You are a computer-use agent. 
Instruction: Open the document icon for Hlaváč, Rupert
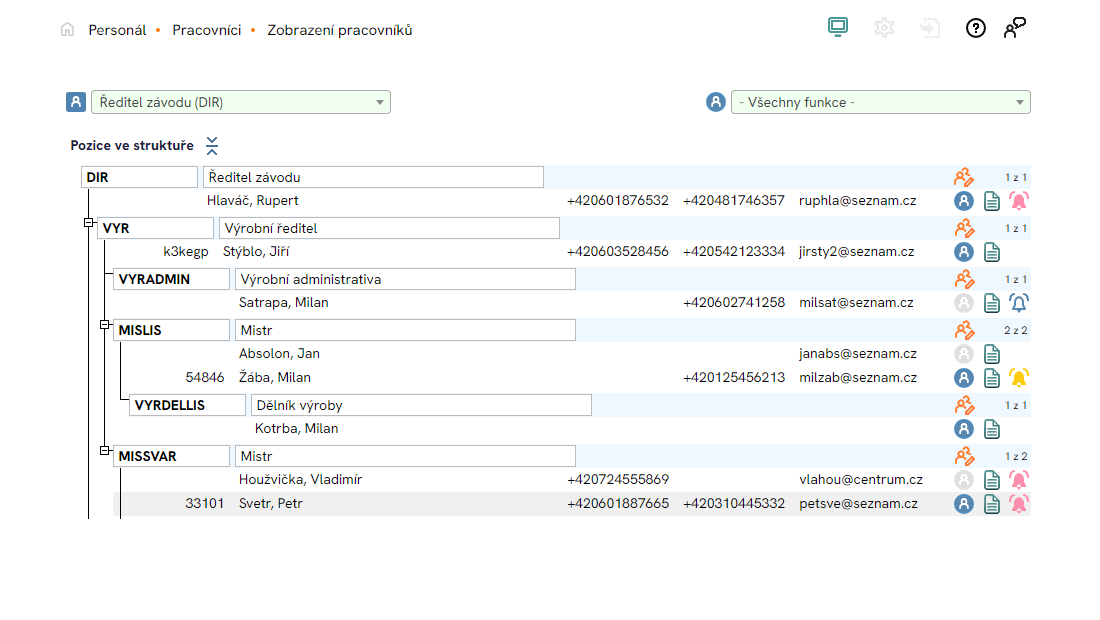click(992, 201)
